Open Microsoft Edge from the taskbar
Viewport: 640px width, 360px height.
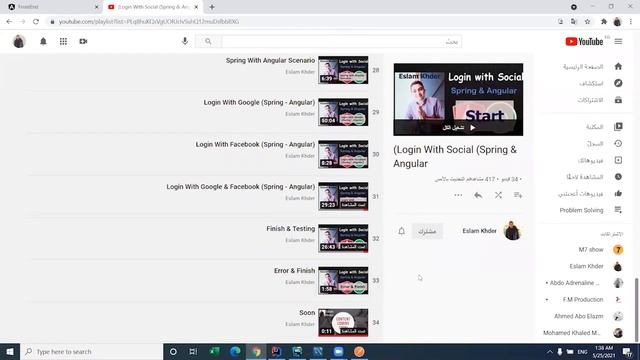point(235,351)
